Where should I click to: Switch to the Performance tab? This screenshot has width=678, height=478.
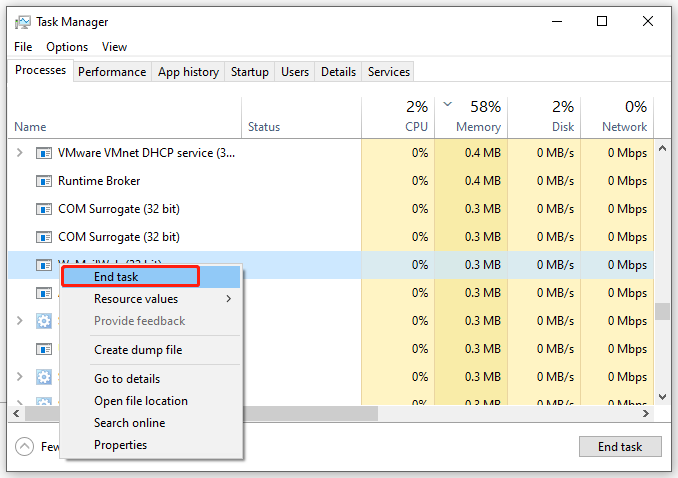112,72
